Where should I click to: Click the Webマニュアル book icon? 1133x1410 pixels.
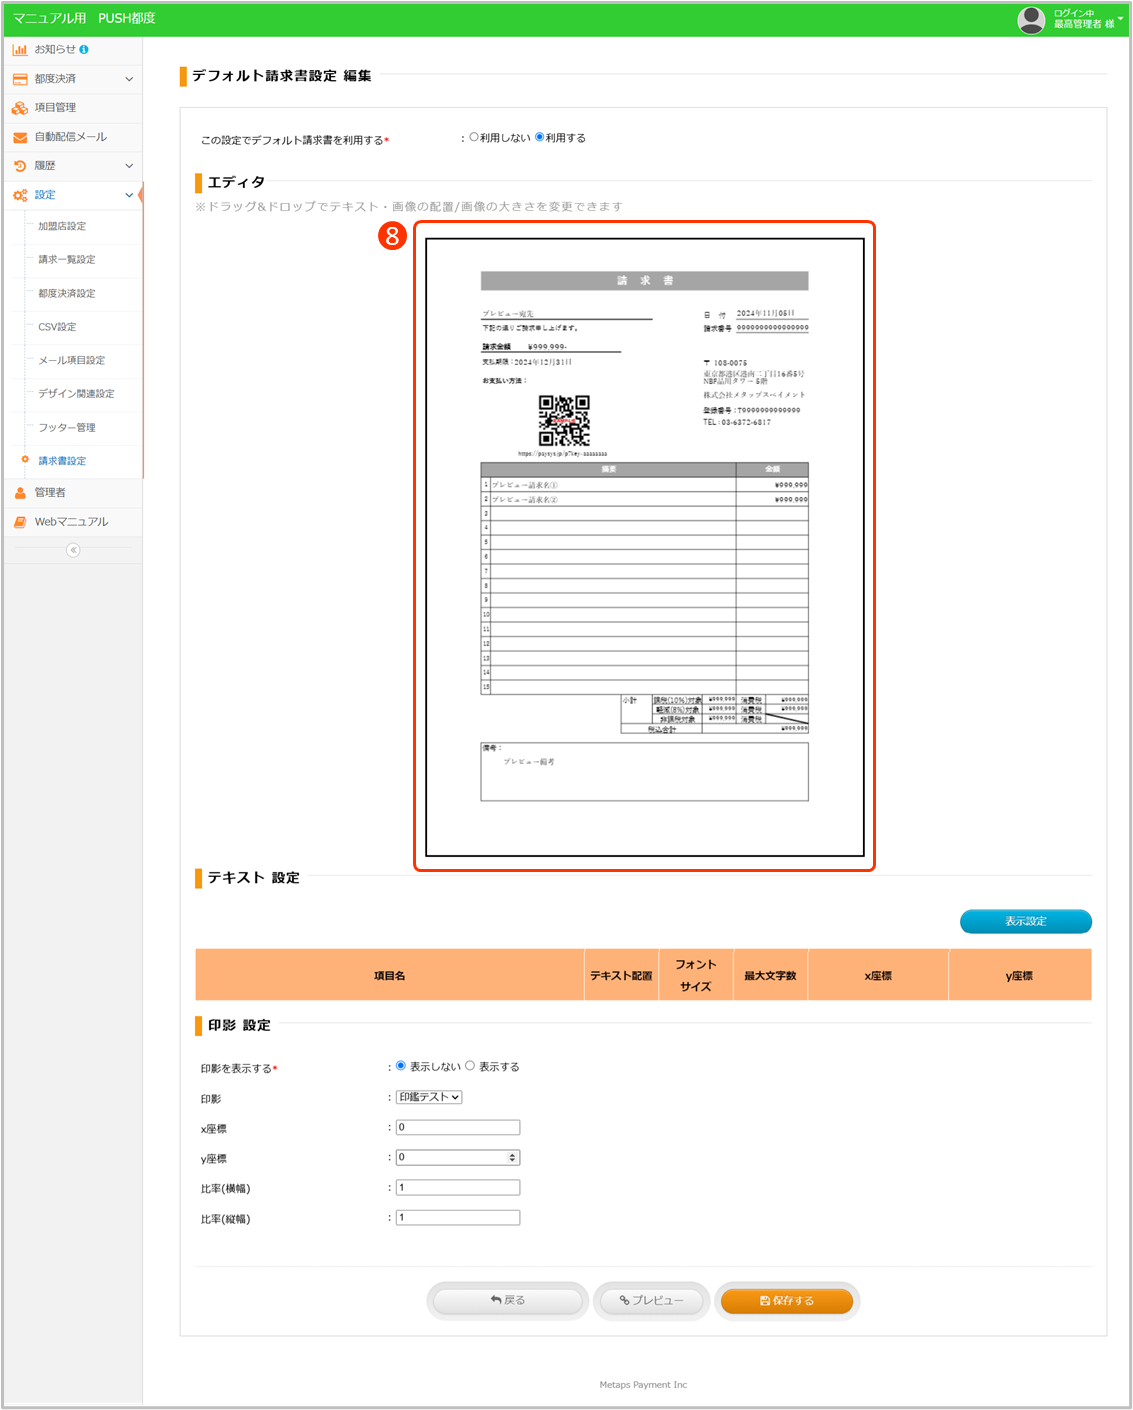click(20, 522)
